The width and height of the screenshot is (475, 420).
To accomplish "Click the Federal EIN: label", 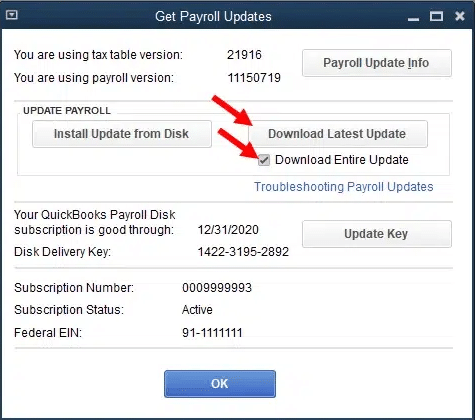I will click(x=48, y=333).
